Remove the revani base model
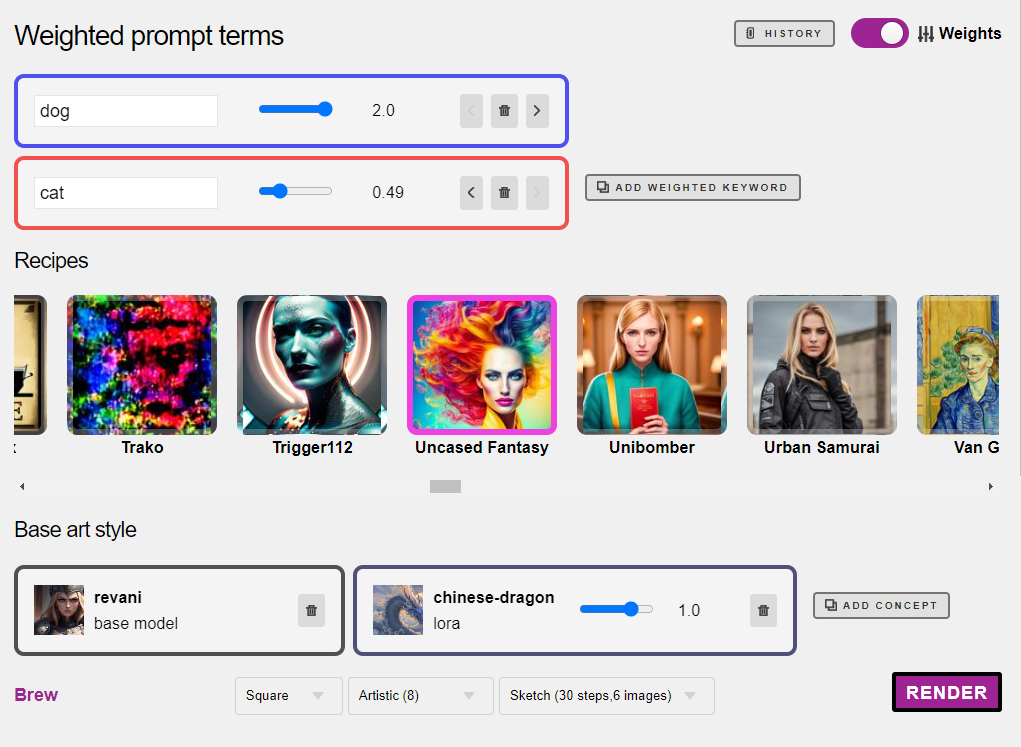The width and height of the screenshot is (1021, 747). click(311, 610)
